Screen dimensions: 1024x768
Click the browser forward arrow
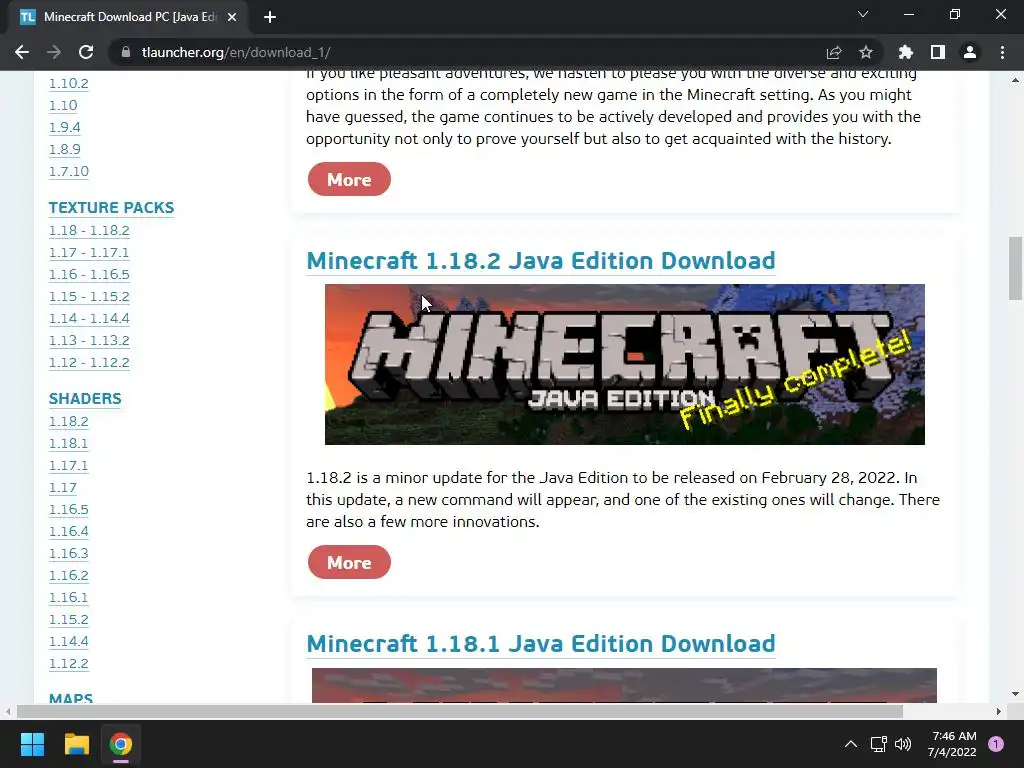54,52
